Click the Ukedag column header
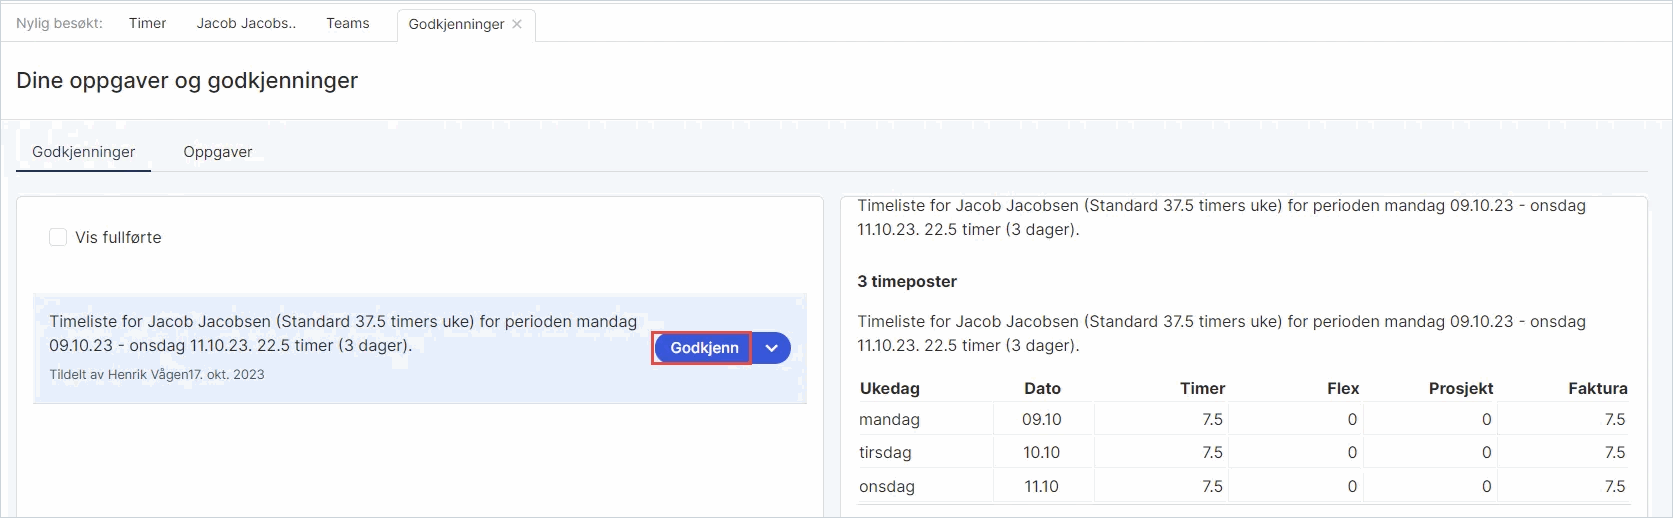 889,388
